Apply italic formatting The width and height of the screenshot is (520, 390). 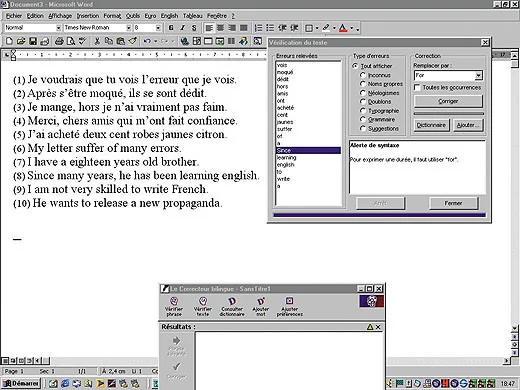click(x=183, y=28)
